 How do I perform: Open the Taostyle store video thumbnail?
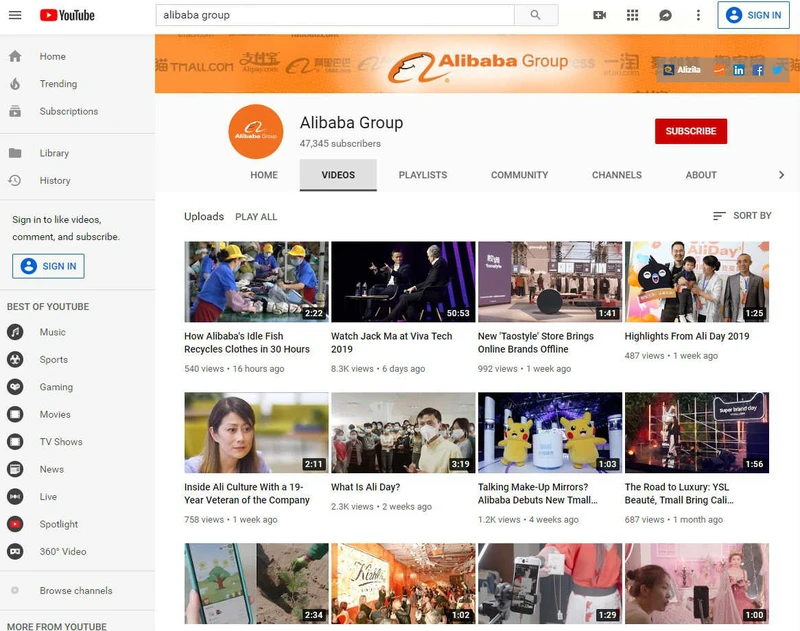tap(550, 282)
